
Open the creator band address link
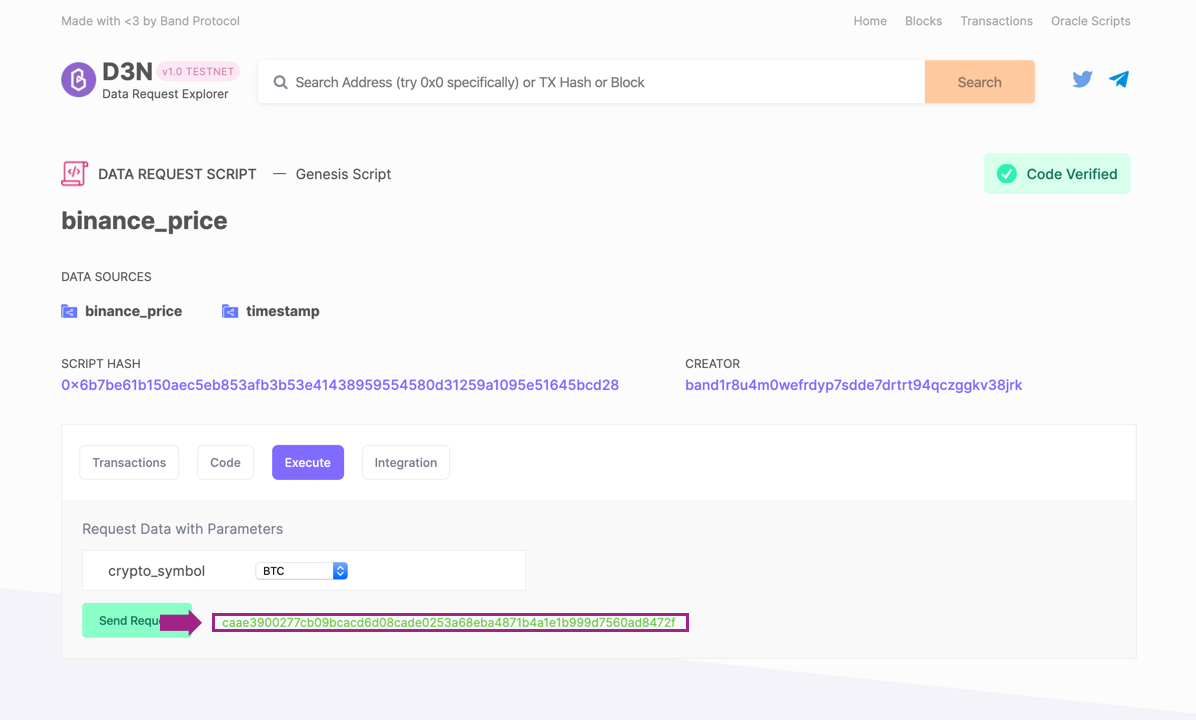point(853,385)
